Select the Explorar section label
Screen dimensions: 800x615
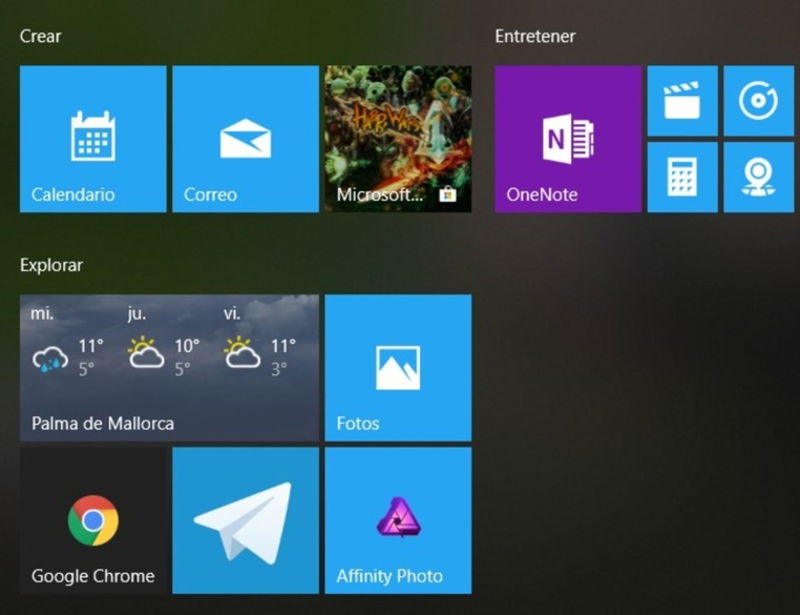(x=50, y=266)
